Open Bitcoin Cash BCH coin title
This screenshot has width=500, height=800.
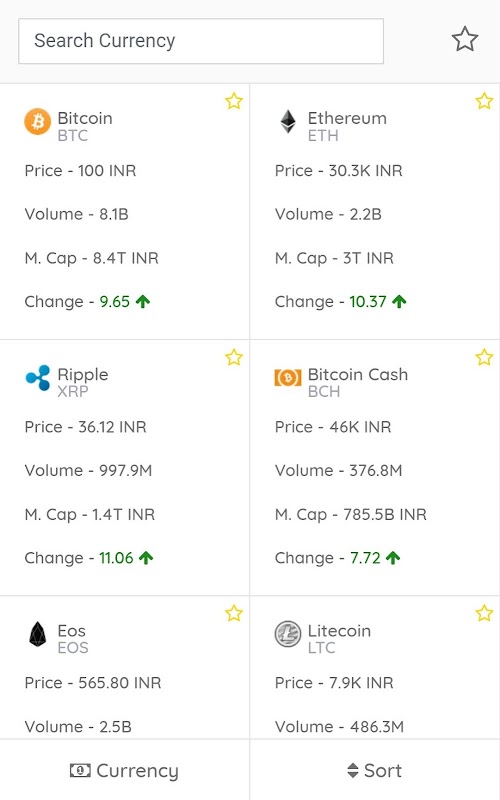(x=358, y=383)
